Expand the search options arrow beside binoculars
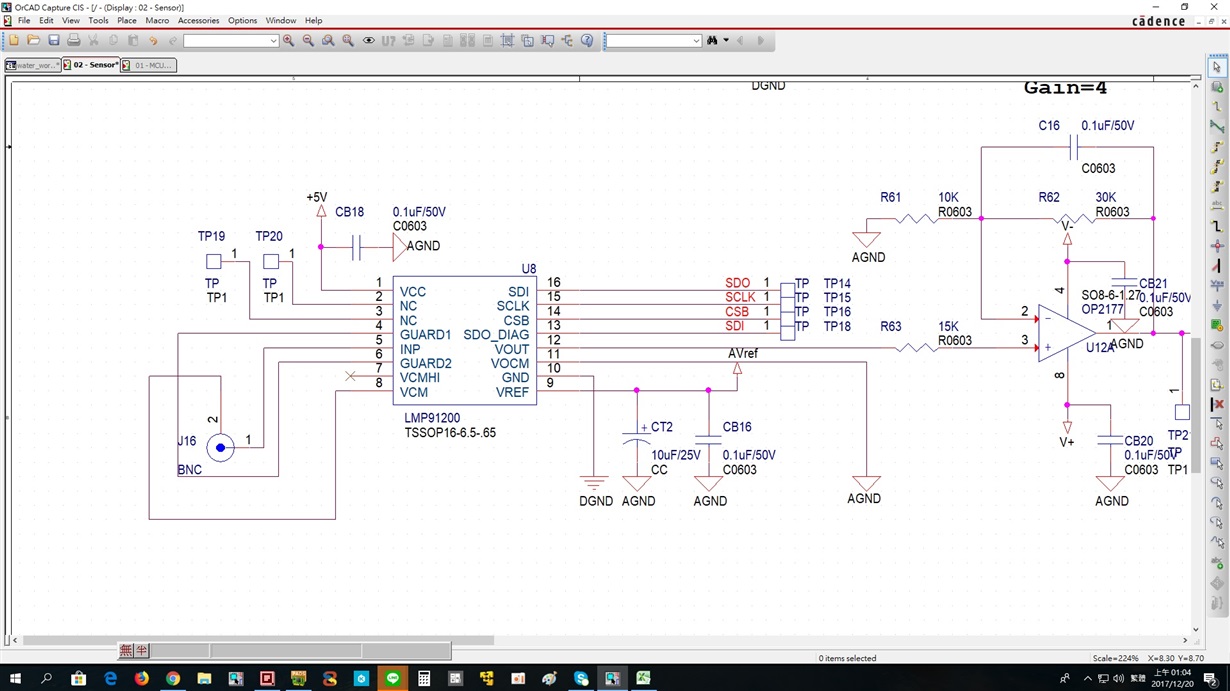Screen dimensions: 1230x691 point(726,41)
